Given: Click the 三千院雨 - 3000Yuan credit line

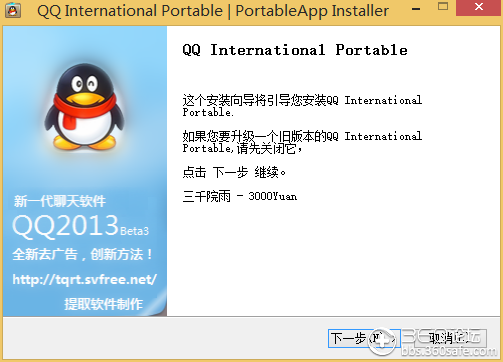Looking at the screenshot, I should click(240, 196).
